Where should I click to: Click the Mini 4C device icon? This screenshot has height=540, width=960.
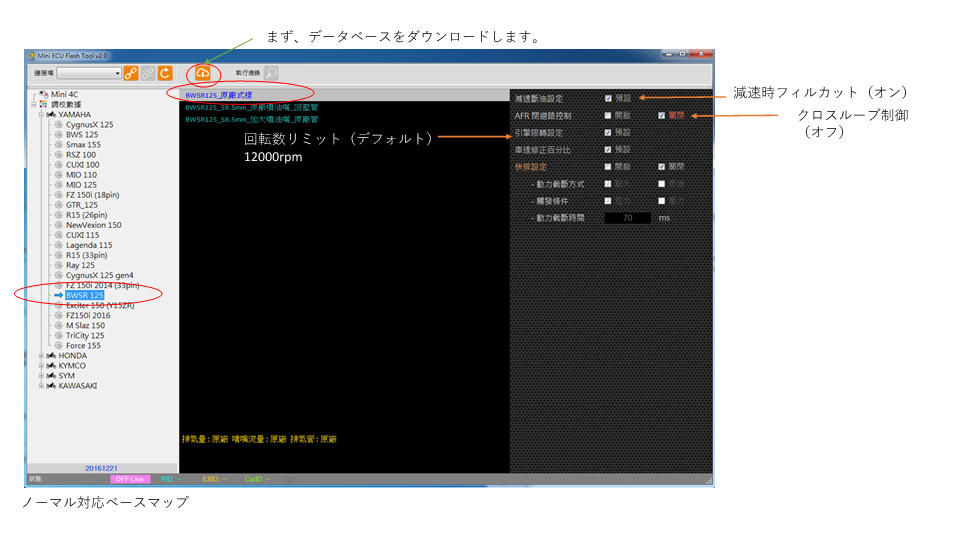43,94
